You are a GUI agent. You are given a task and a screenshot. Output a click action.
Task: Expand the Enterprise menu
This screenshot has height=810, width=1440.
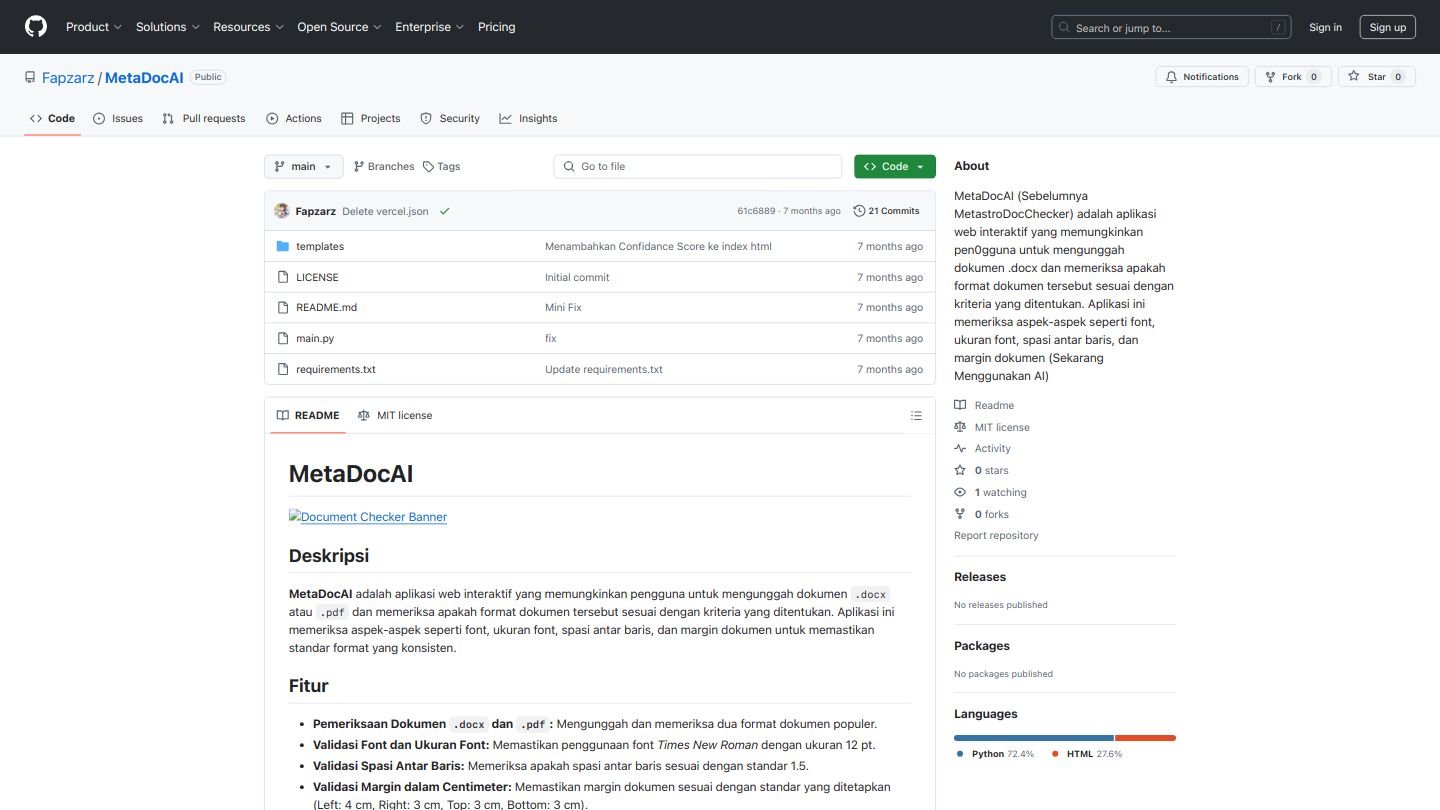click(x=430, y=27)
